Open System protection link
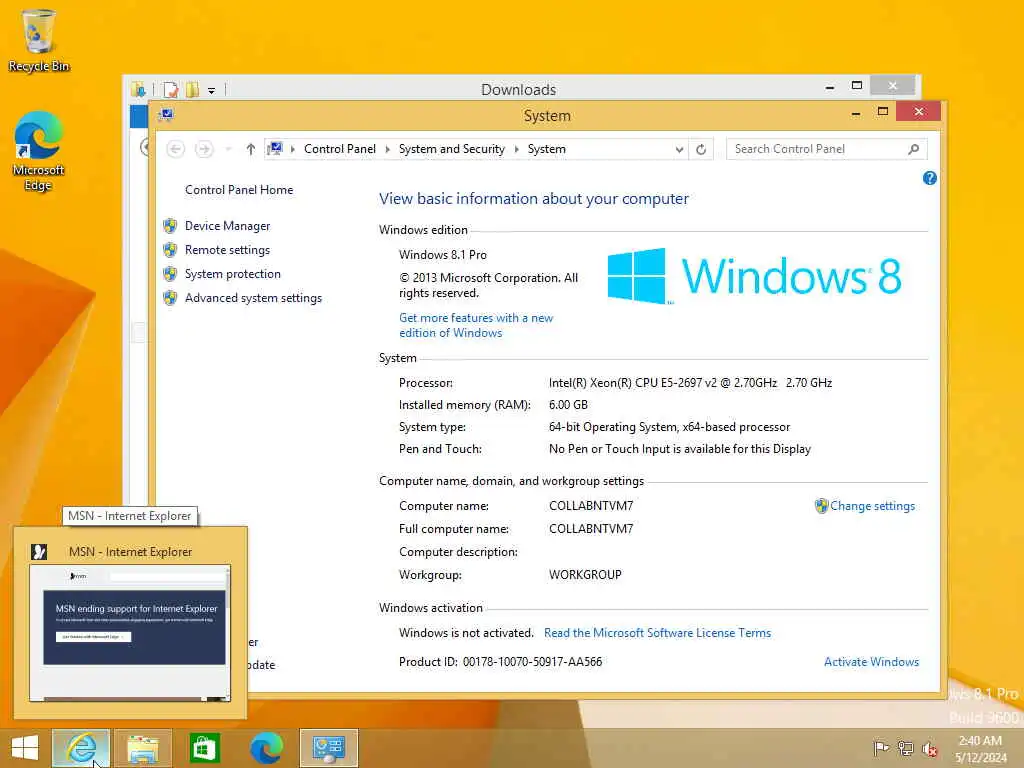 tap(232, 274)
